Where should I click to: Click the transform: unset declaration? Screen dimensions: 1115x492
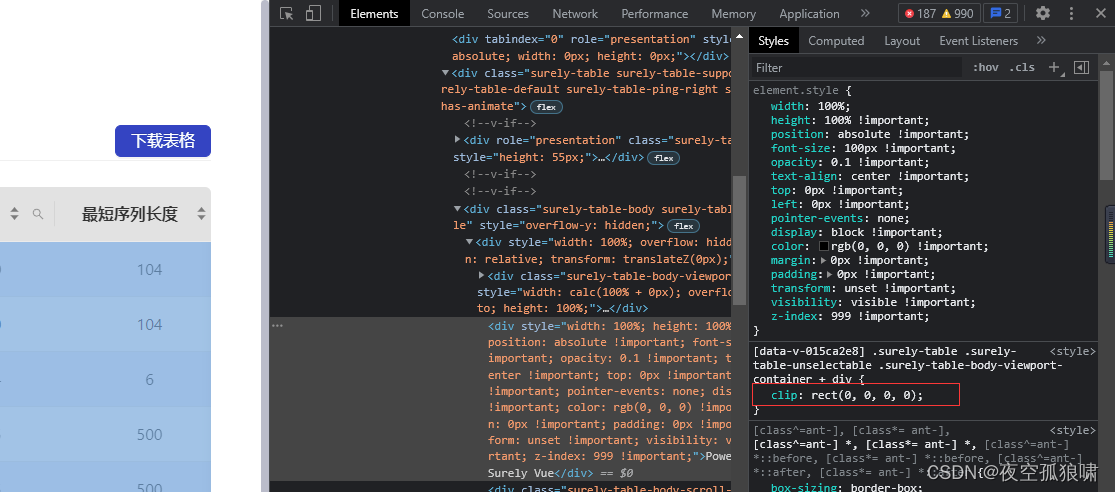863,289
